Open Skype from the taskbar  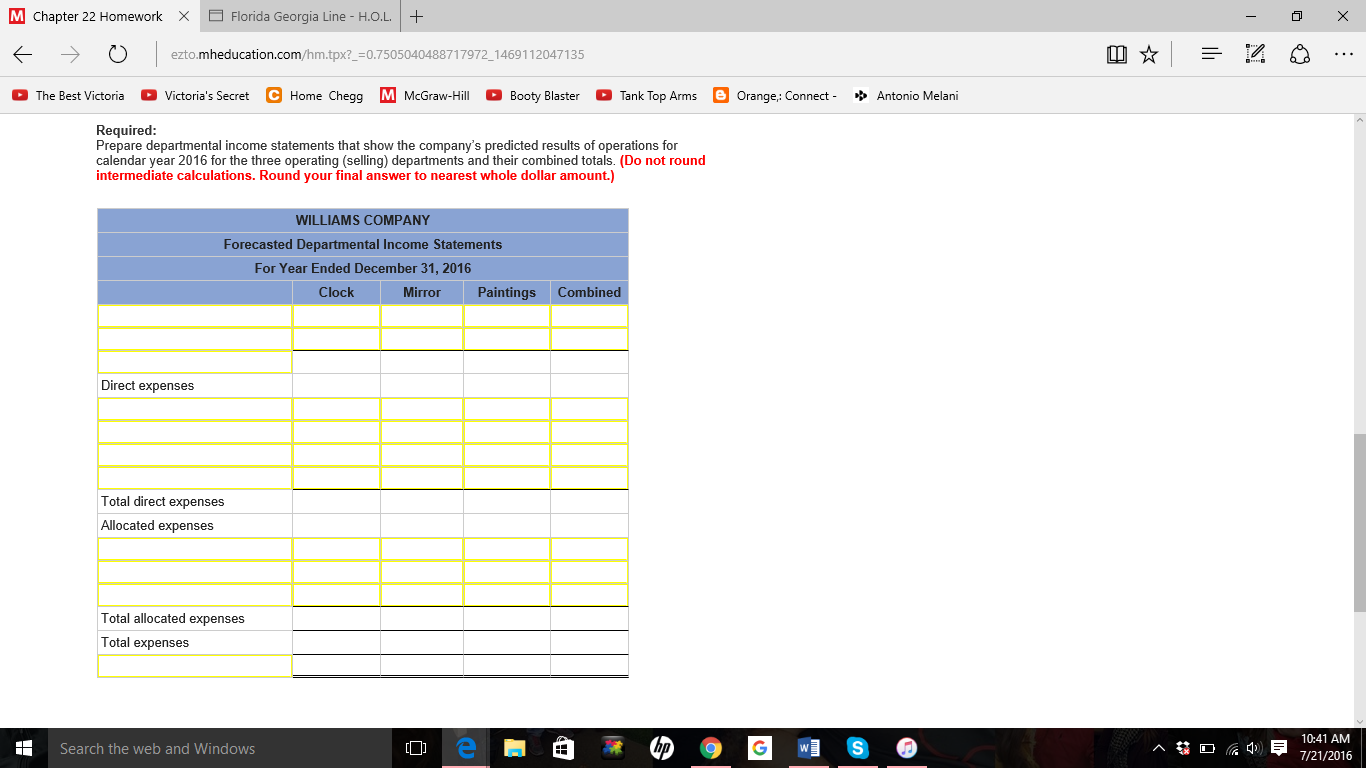point(857,747)
